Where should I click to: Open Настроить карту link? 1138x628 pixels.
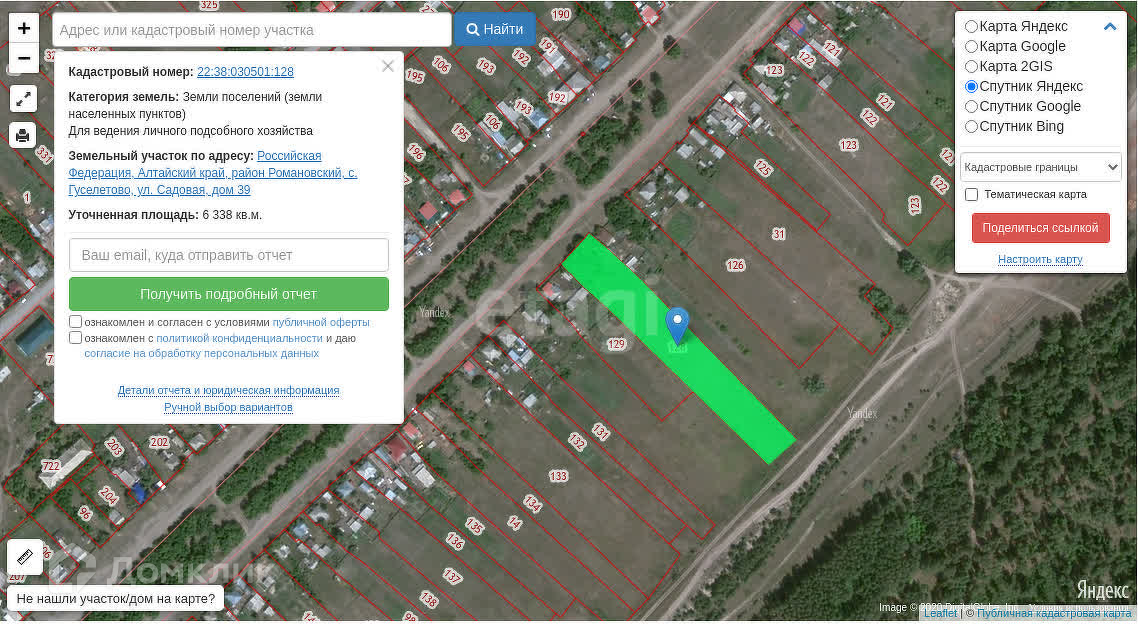[x=1040, y=259]
